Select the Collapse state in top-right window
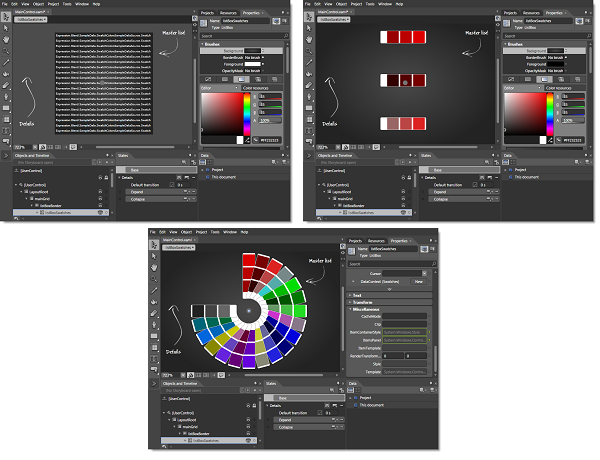The width and height of the screenshot is (600, 460). 464,199
